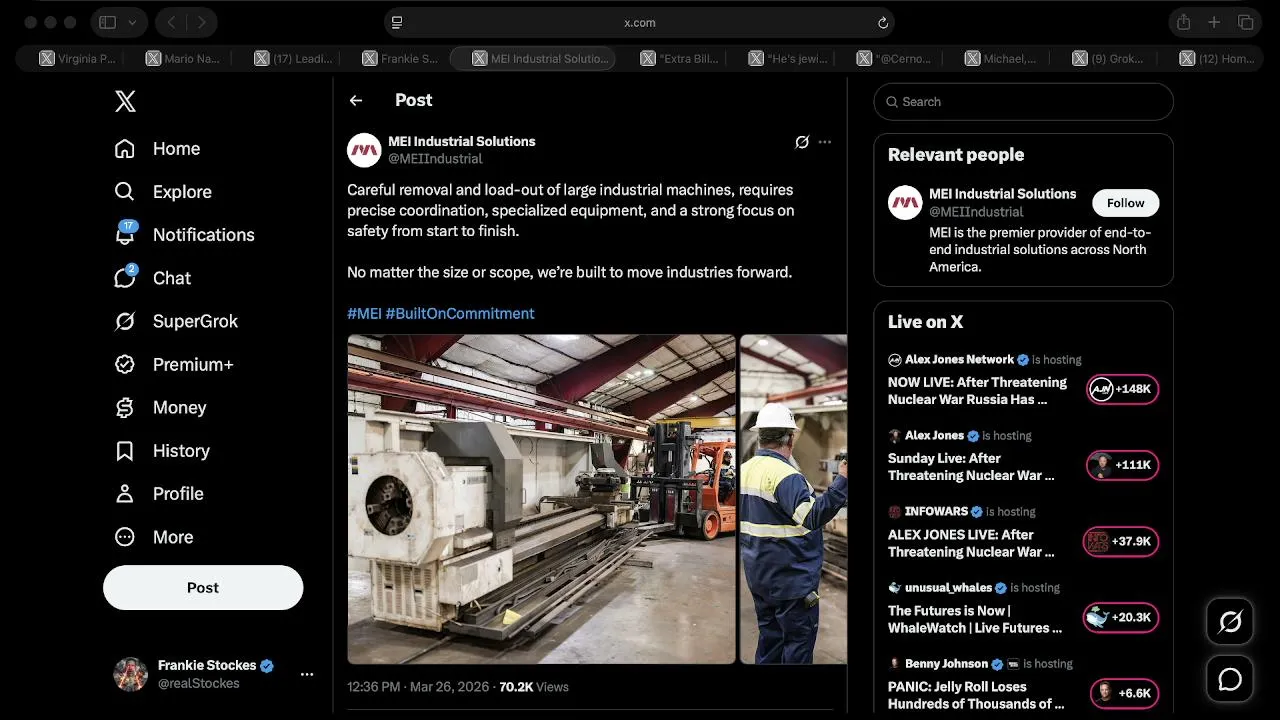Switch to the Michael,... tab
Image resolution: width=1280 pixels, height=720 pixels.
point(1002,59)
